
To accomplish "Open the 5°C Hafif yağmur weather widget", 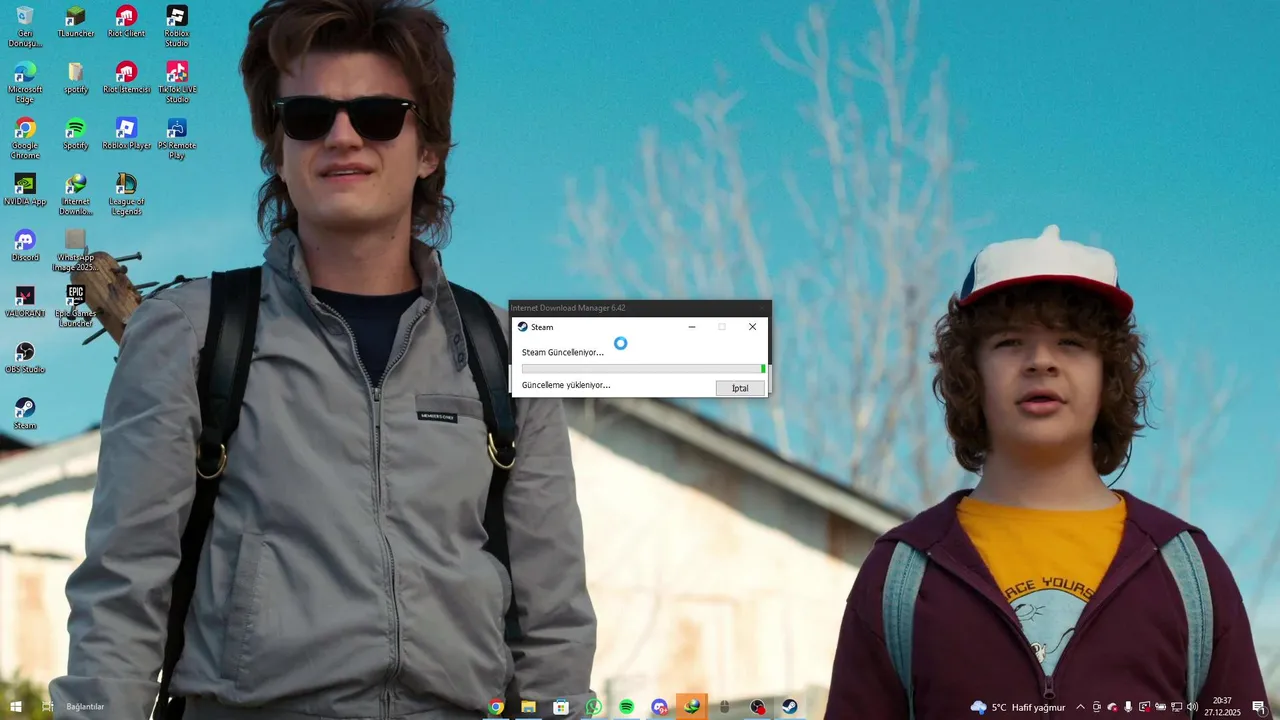I will pos(1018,707).
